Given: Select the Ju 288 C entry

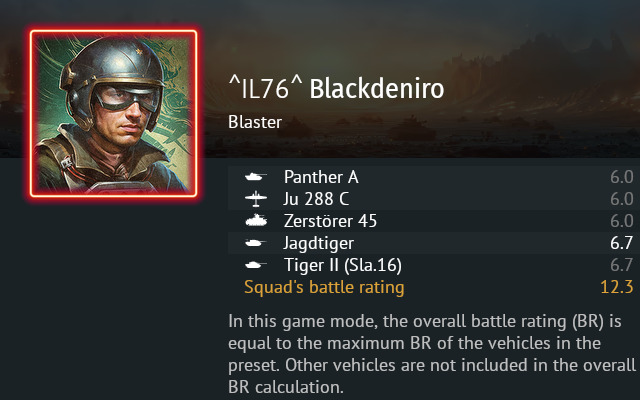Looking at the screenshot, I should [316, 199].
